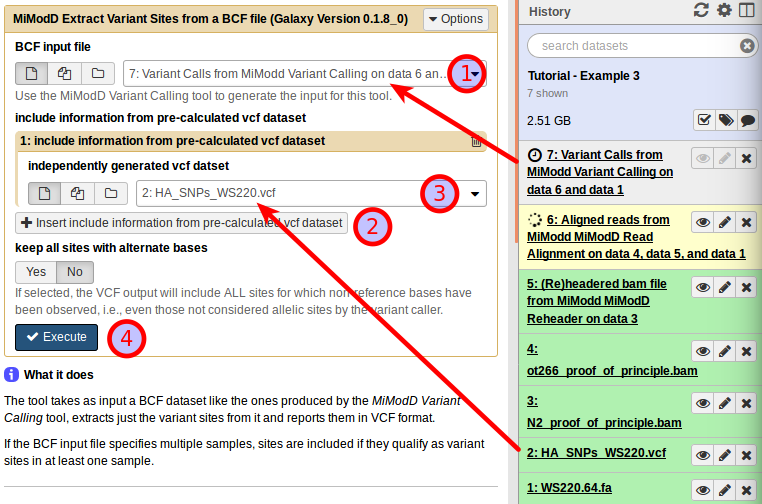The width and height of the screenshot is (762, 504).
Task: Set keep all sites to No
Action: [75, 272]
